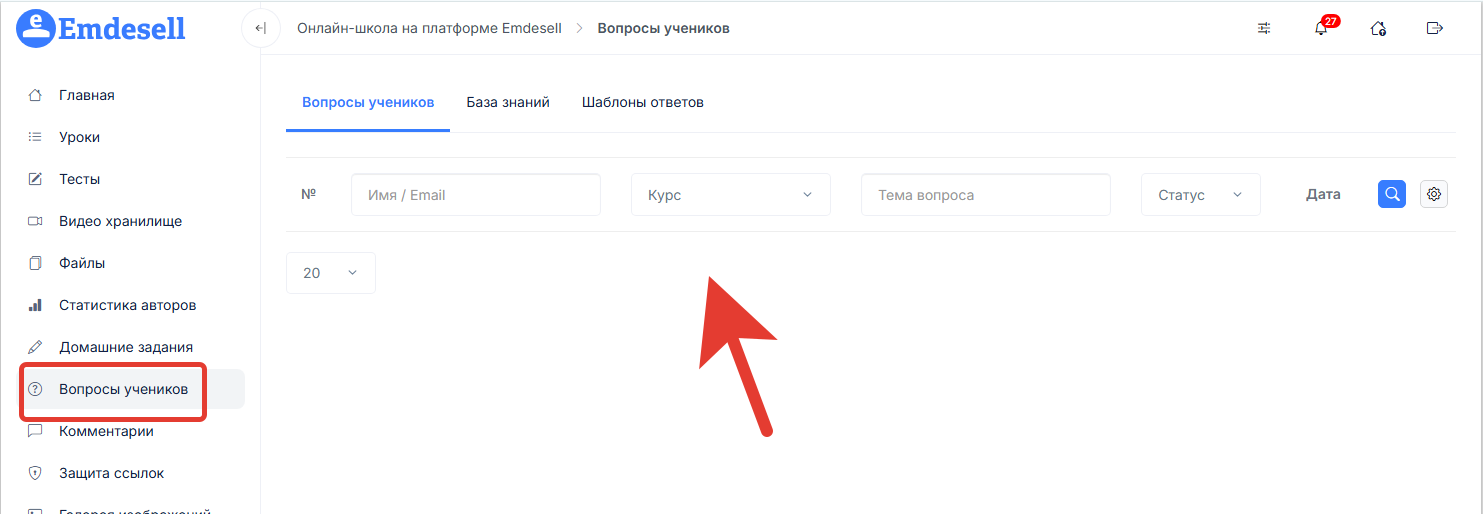This screenshot has width=1483, height=514.
Task: Select the Вопросы учеников tab
Action: tap(368, 102)
